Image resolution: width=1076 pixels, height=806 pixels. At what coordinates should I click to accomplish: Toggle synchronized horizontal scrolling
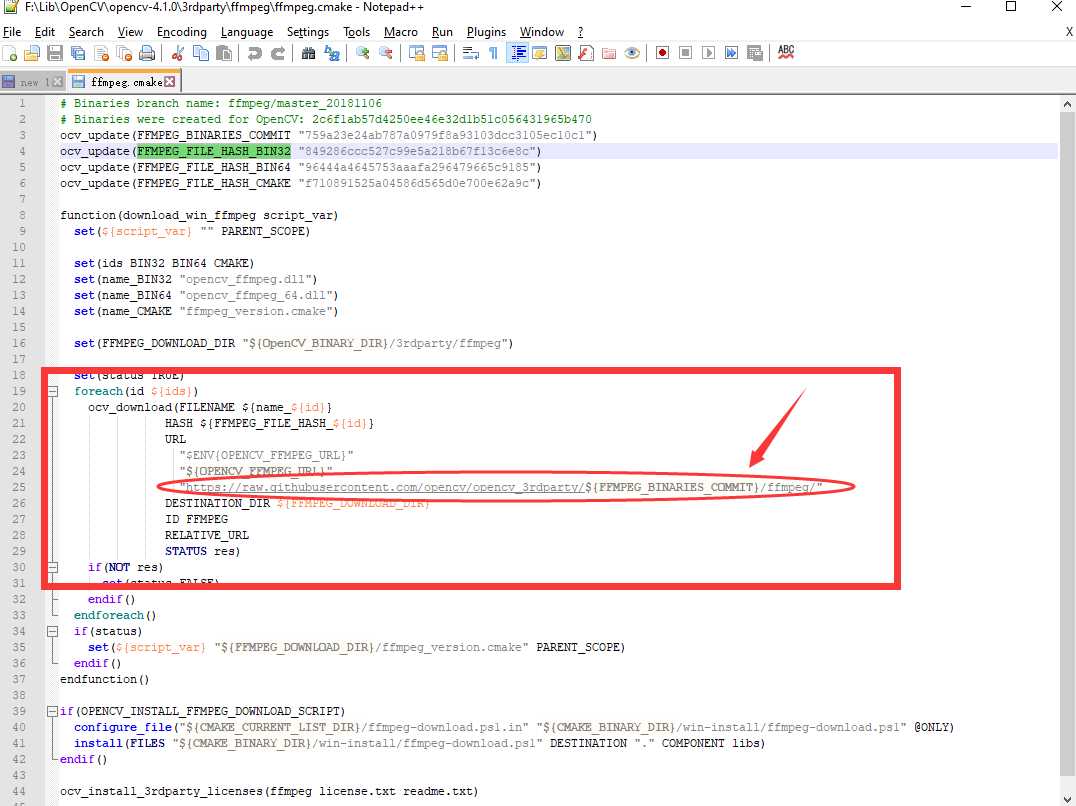[x=439, y=54]
